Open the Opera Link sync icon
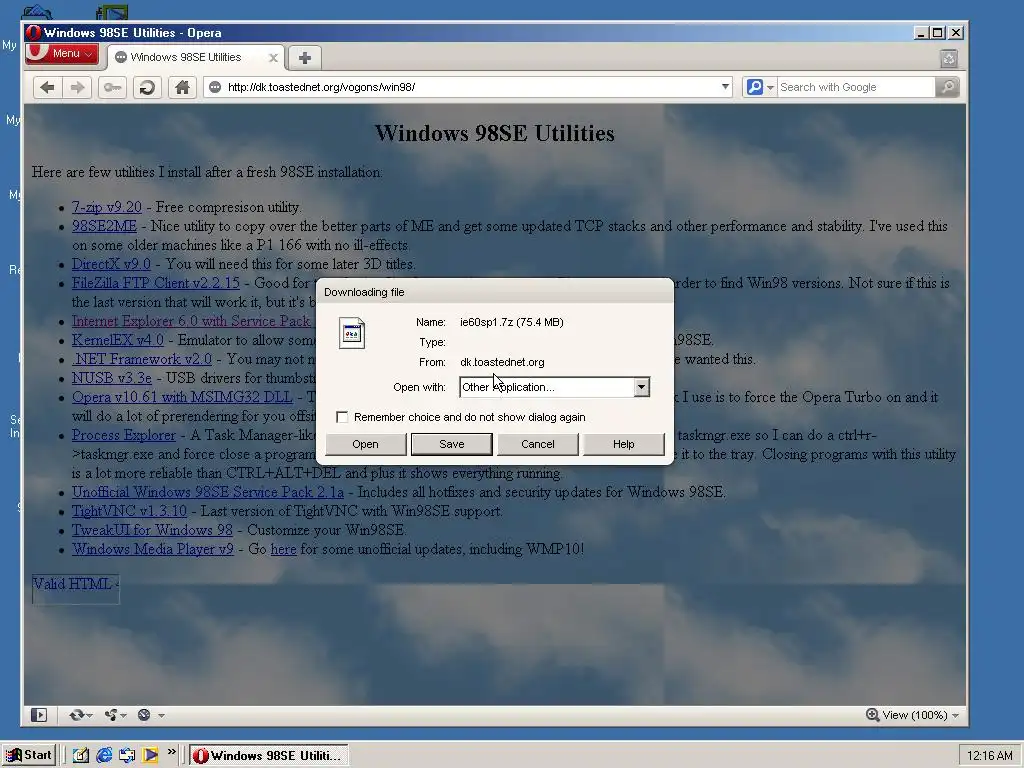This screenshot has height=768, width=1024. pos(76,715)
